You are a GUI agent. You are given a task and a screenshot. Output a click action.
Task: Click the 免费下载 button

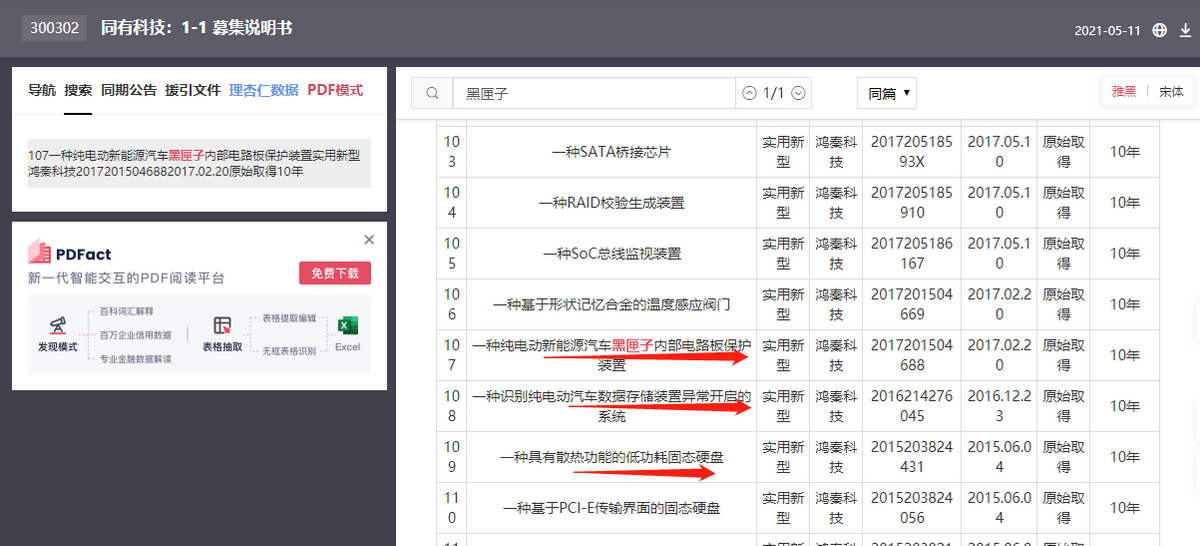coord(335,273)
